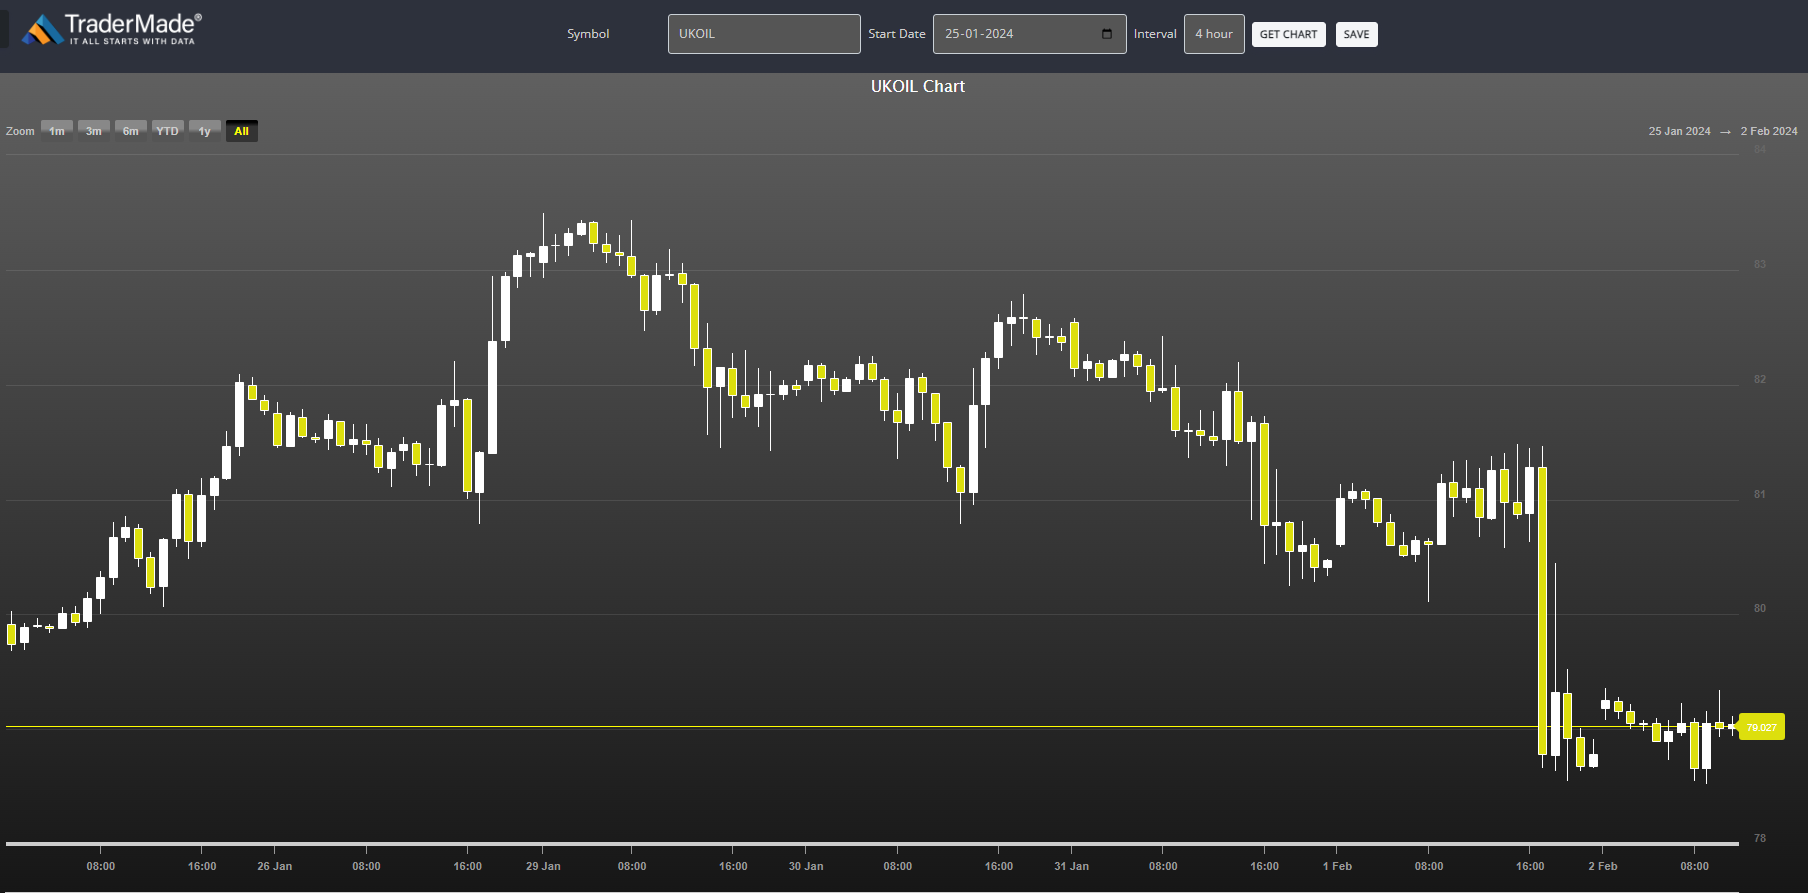Click the chart navigator scrollbar
Screen dimensions: 1808x893
(872, 844)
